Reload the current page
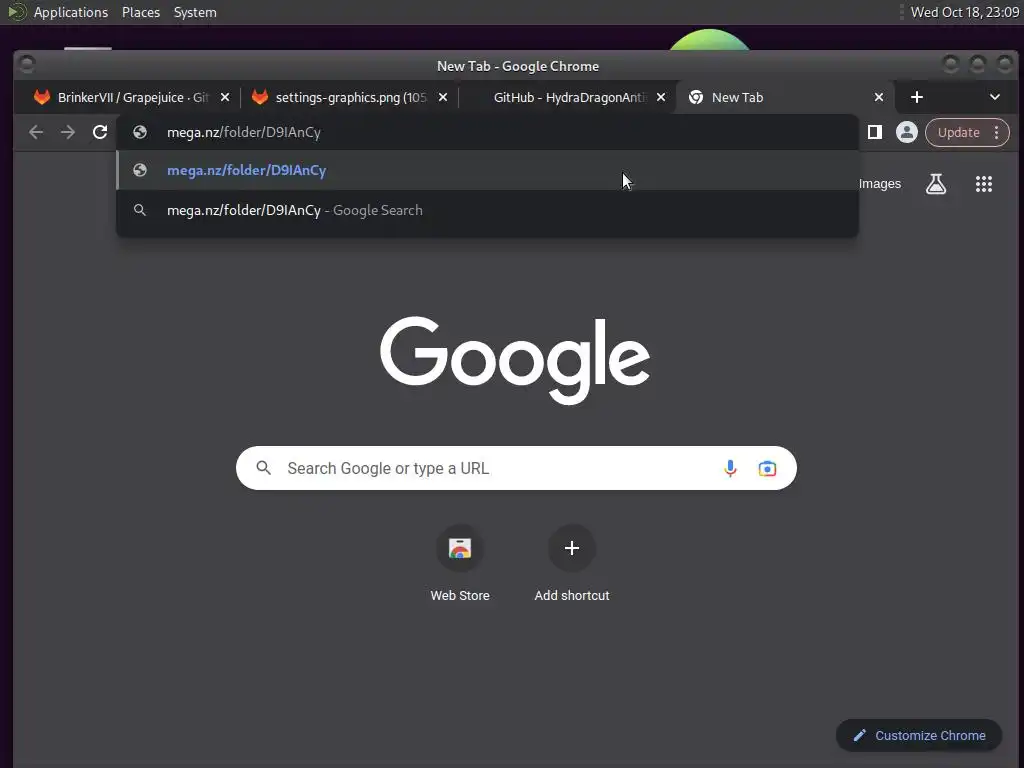The height and width of the screenshot is (768, 1024). [x=100, y=133]
